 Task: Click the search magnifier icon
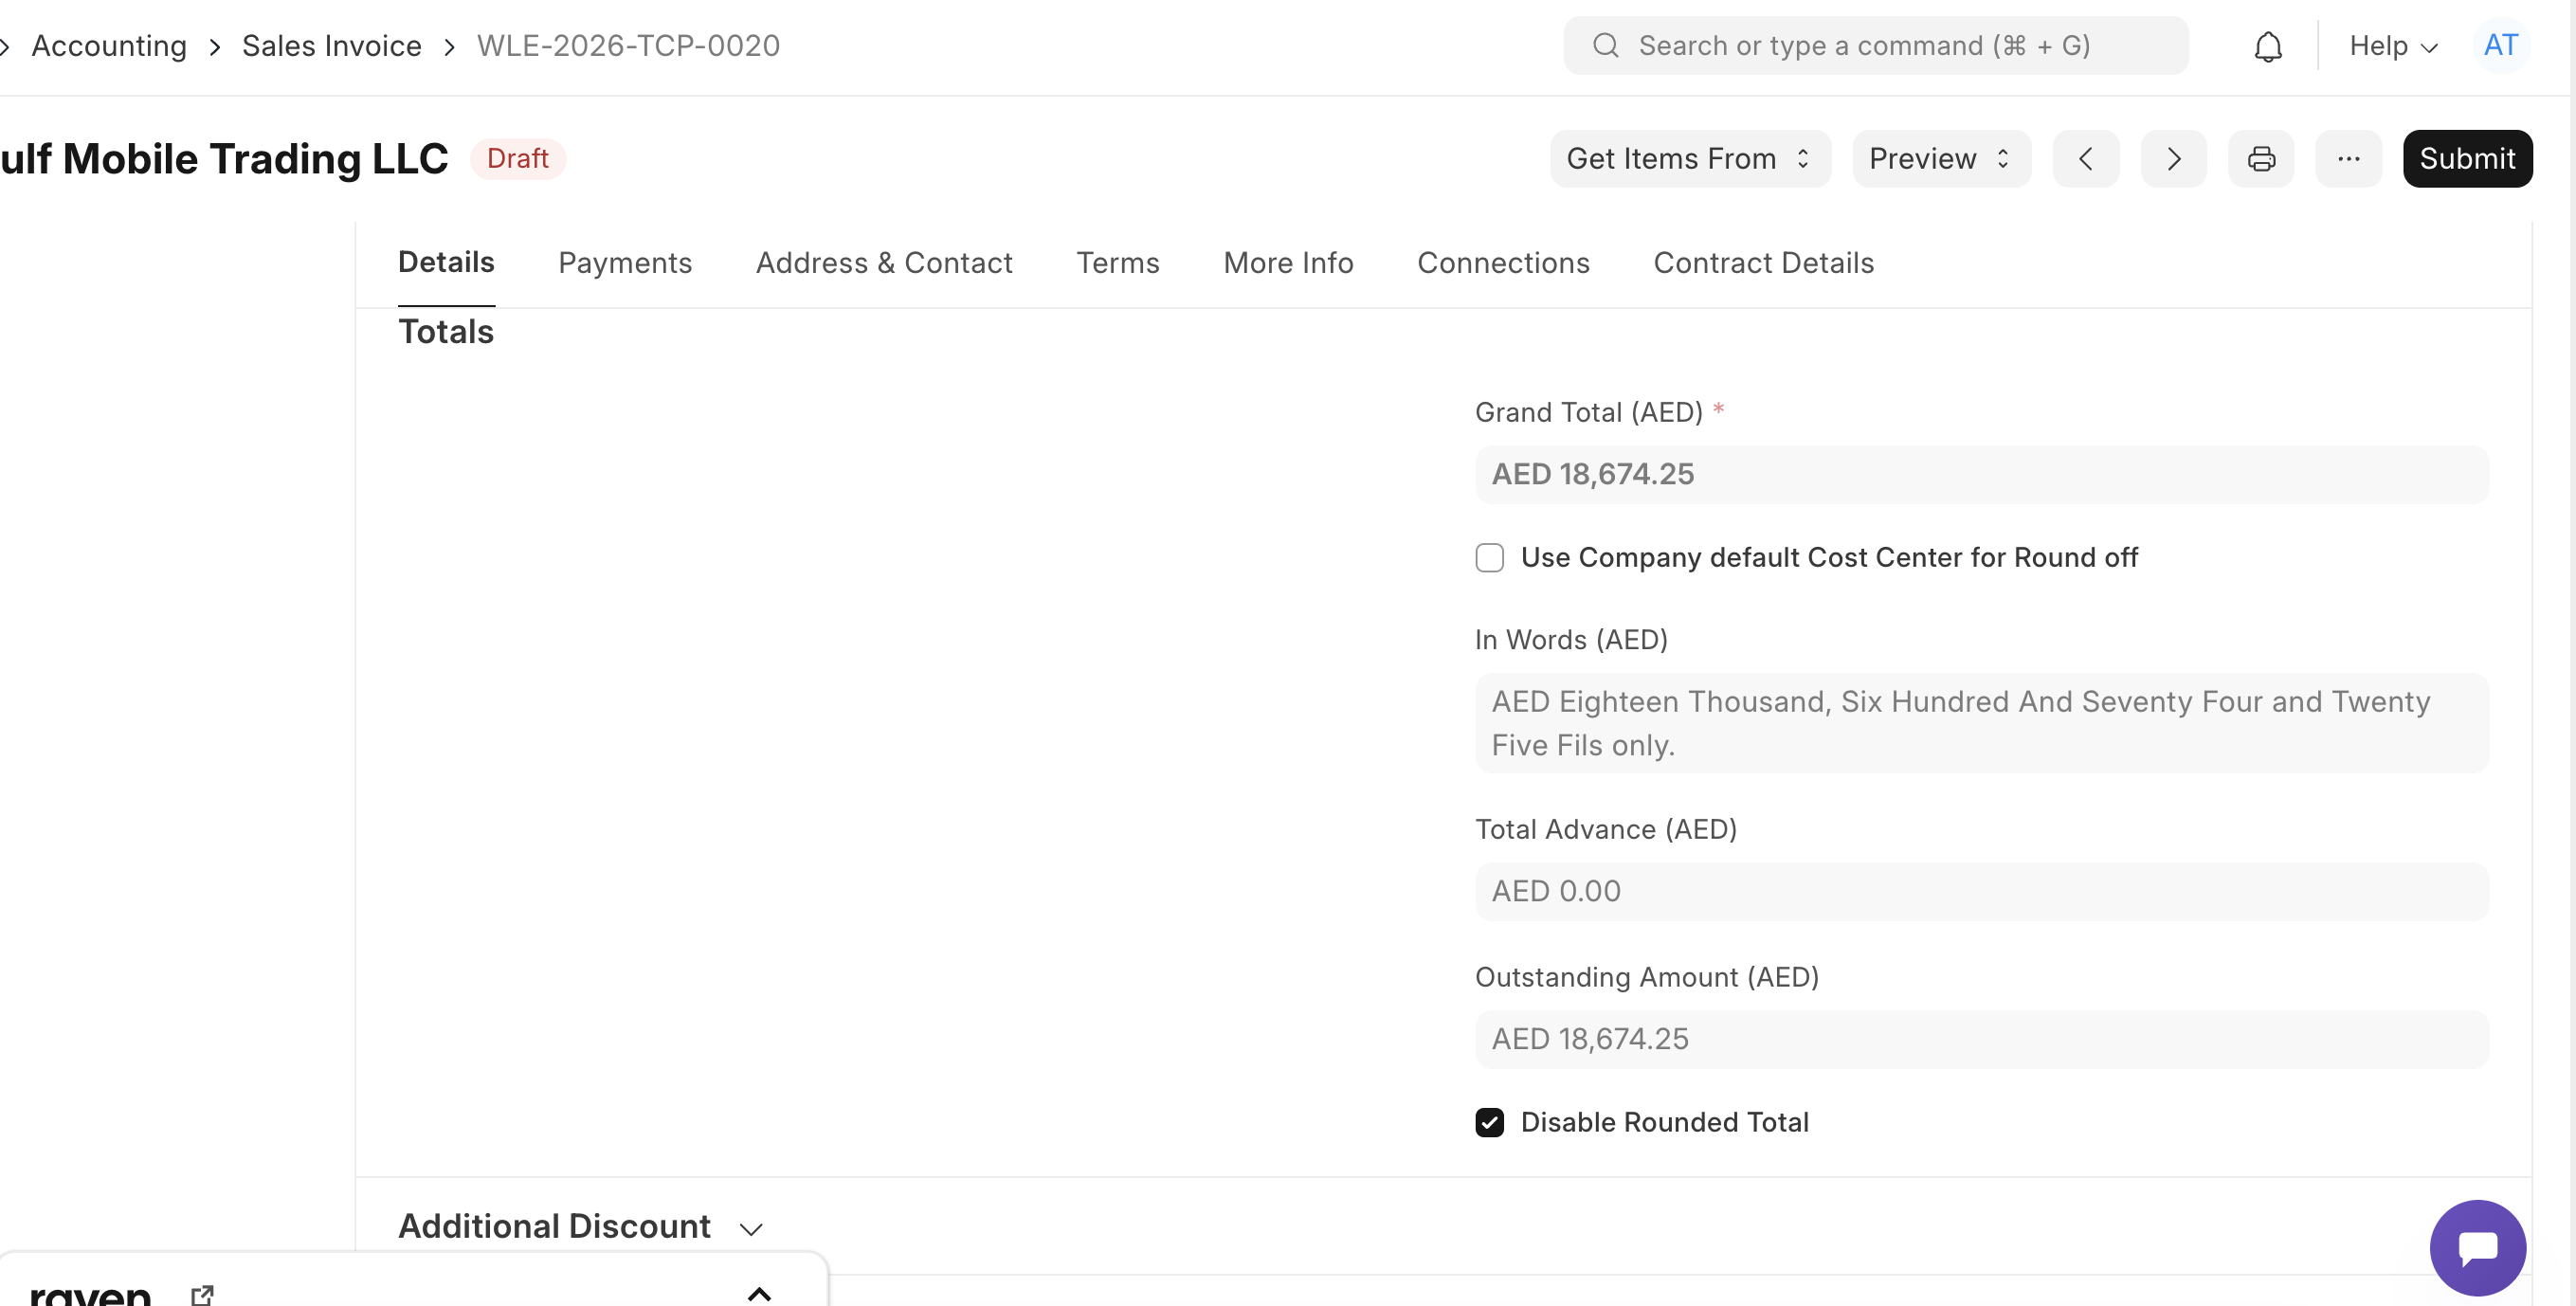point(1605,46)
